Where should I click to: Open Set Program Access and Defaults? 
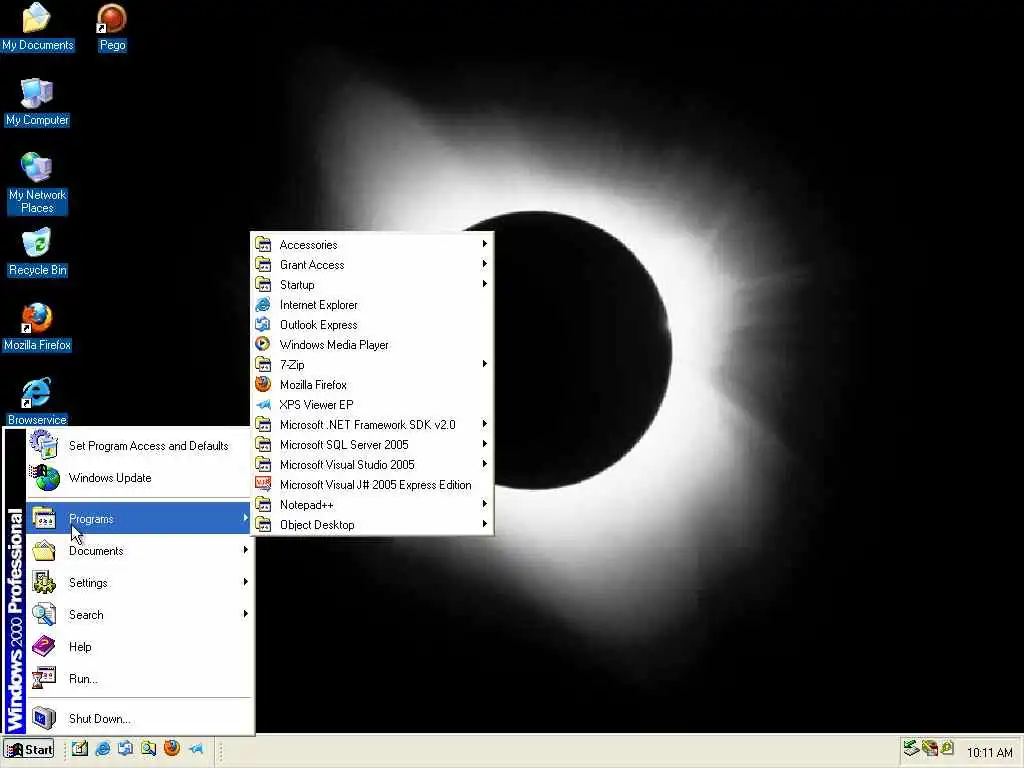pos(138,446)
